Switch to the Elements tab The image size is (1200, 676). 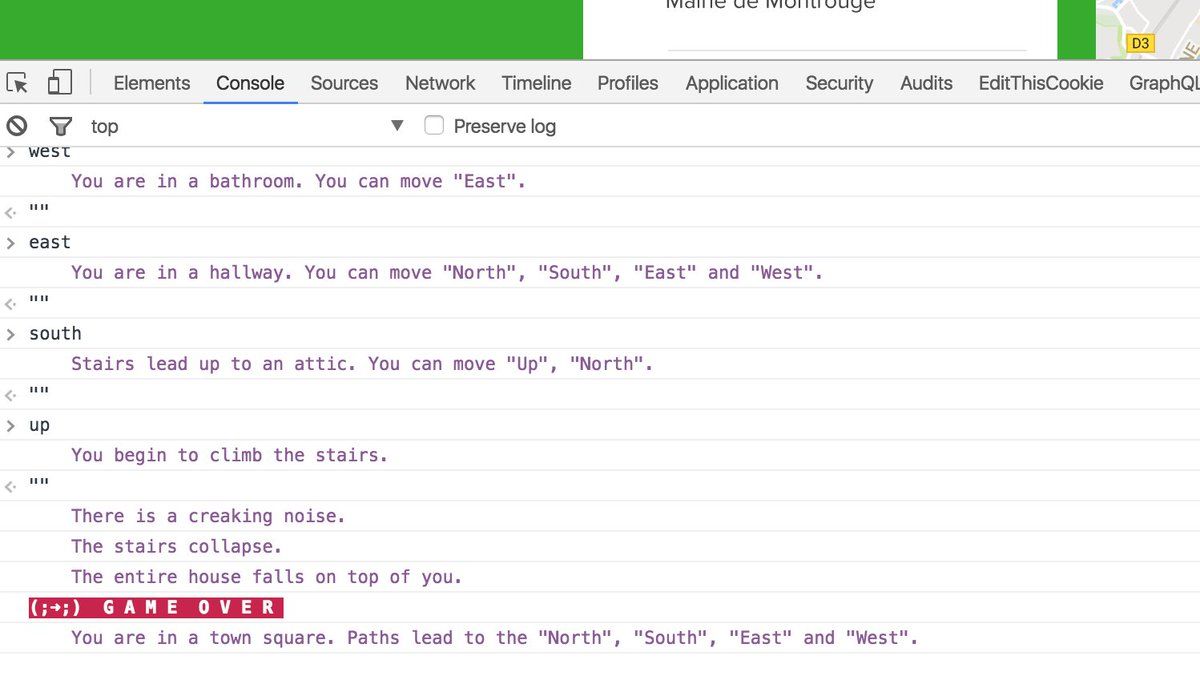[152, 83]
